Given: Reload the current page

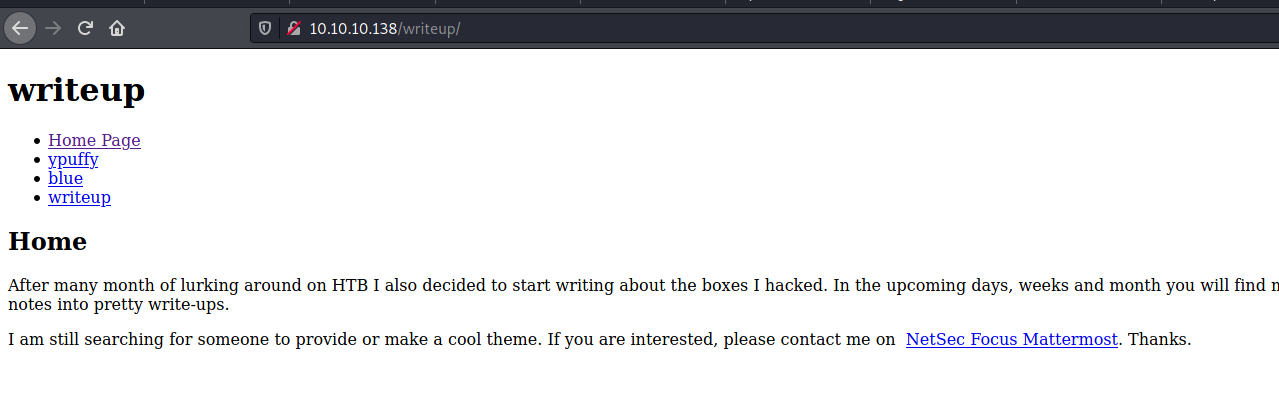Looking at the screenshot, I should click(85, 28).
